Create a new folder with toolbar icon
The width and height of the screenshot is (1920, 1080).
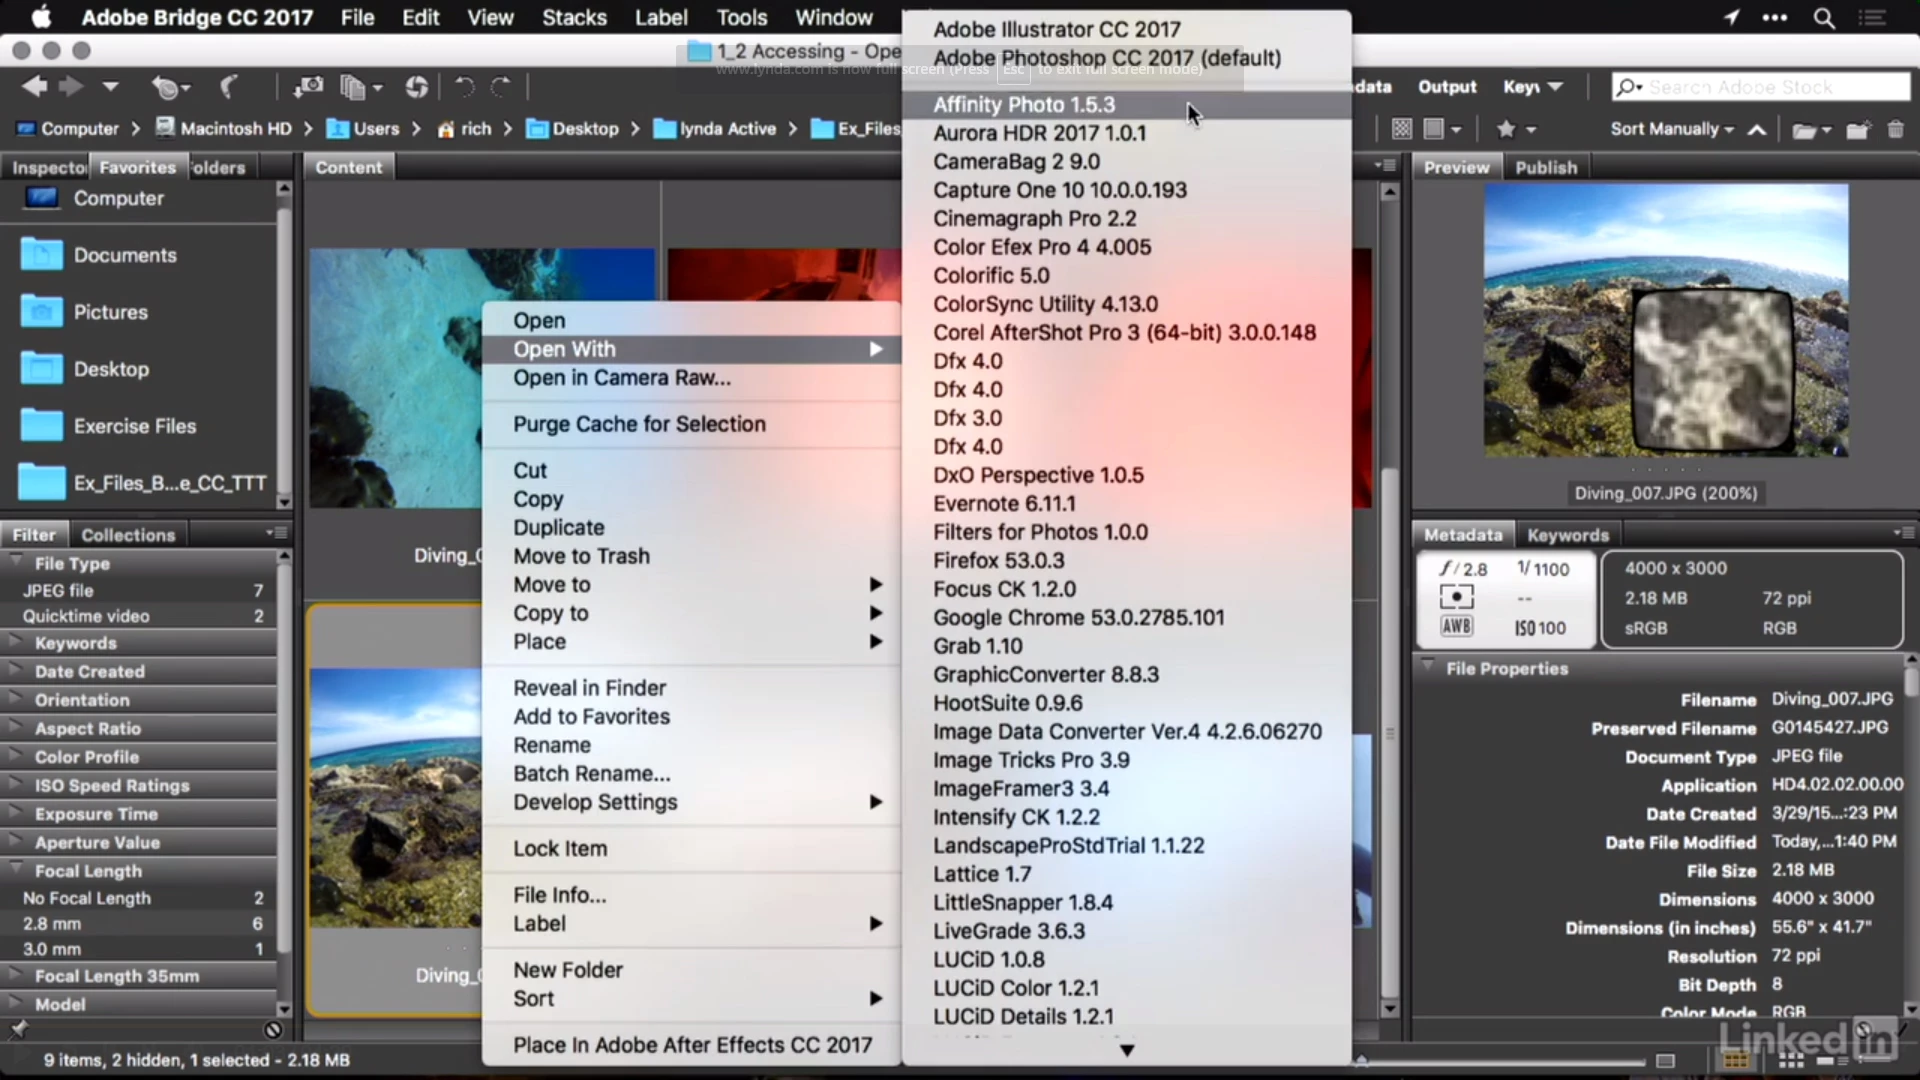pos(1858,129)
